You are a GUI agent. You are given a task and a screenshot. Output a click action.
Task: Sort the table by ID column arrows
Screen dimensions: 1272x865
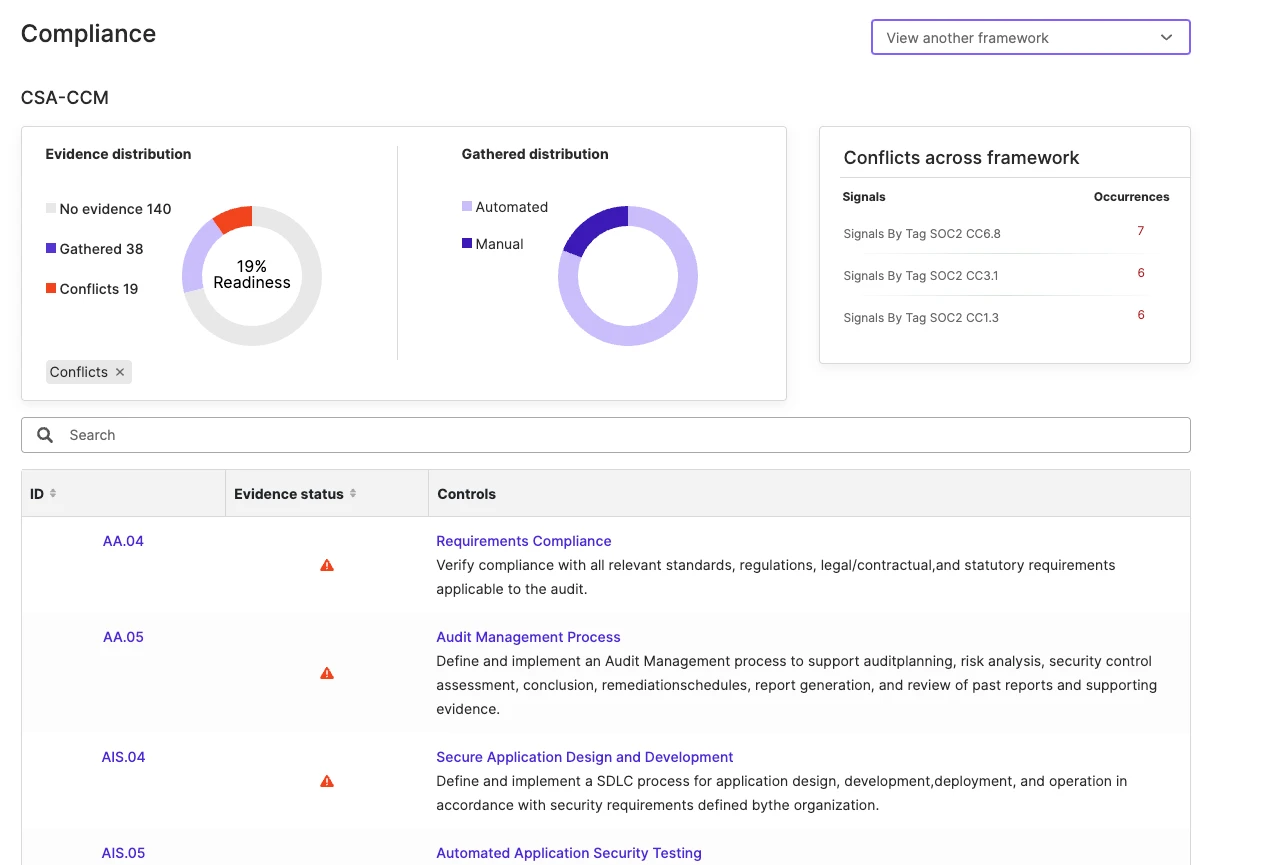click(x=53, y=494)
